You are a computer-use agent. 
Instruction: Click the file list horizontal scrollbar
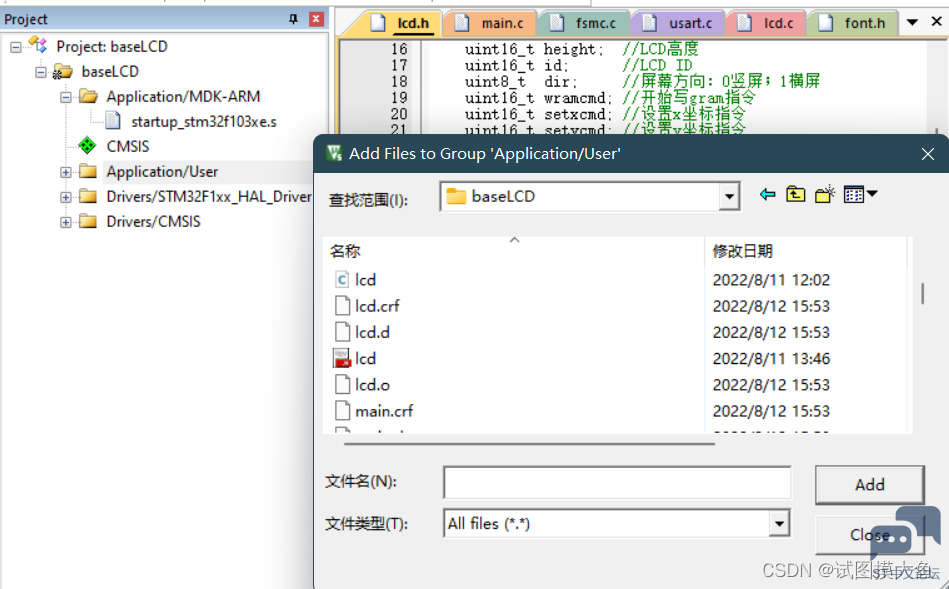pyautogui.click(x=529, y=444)
